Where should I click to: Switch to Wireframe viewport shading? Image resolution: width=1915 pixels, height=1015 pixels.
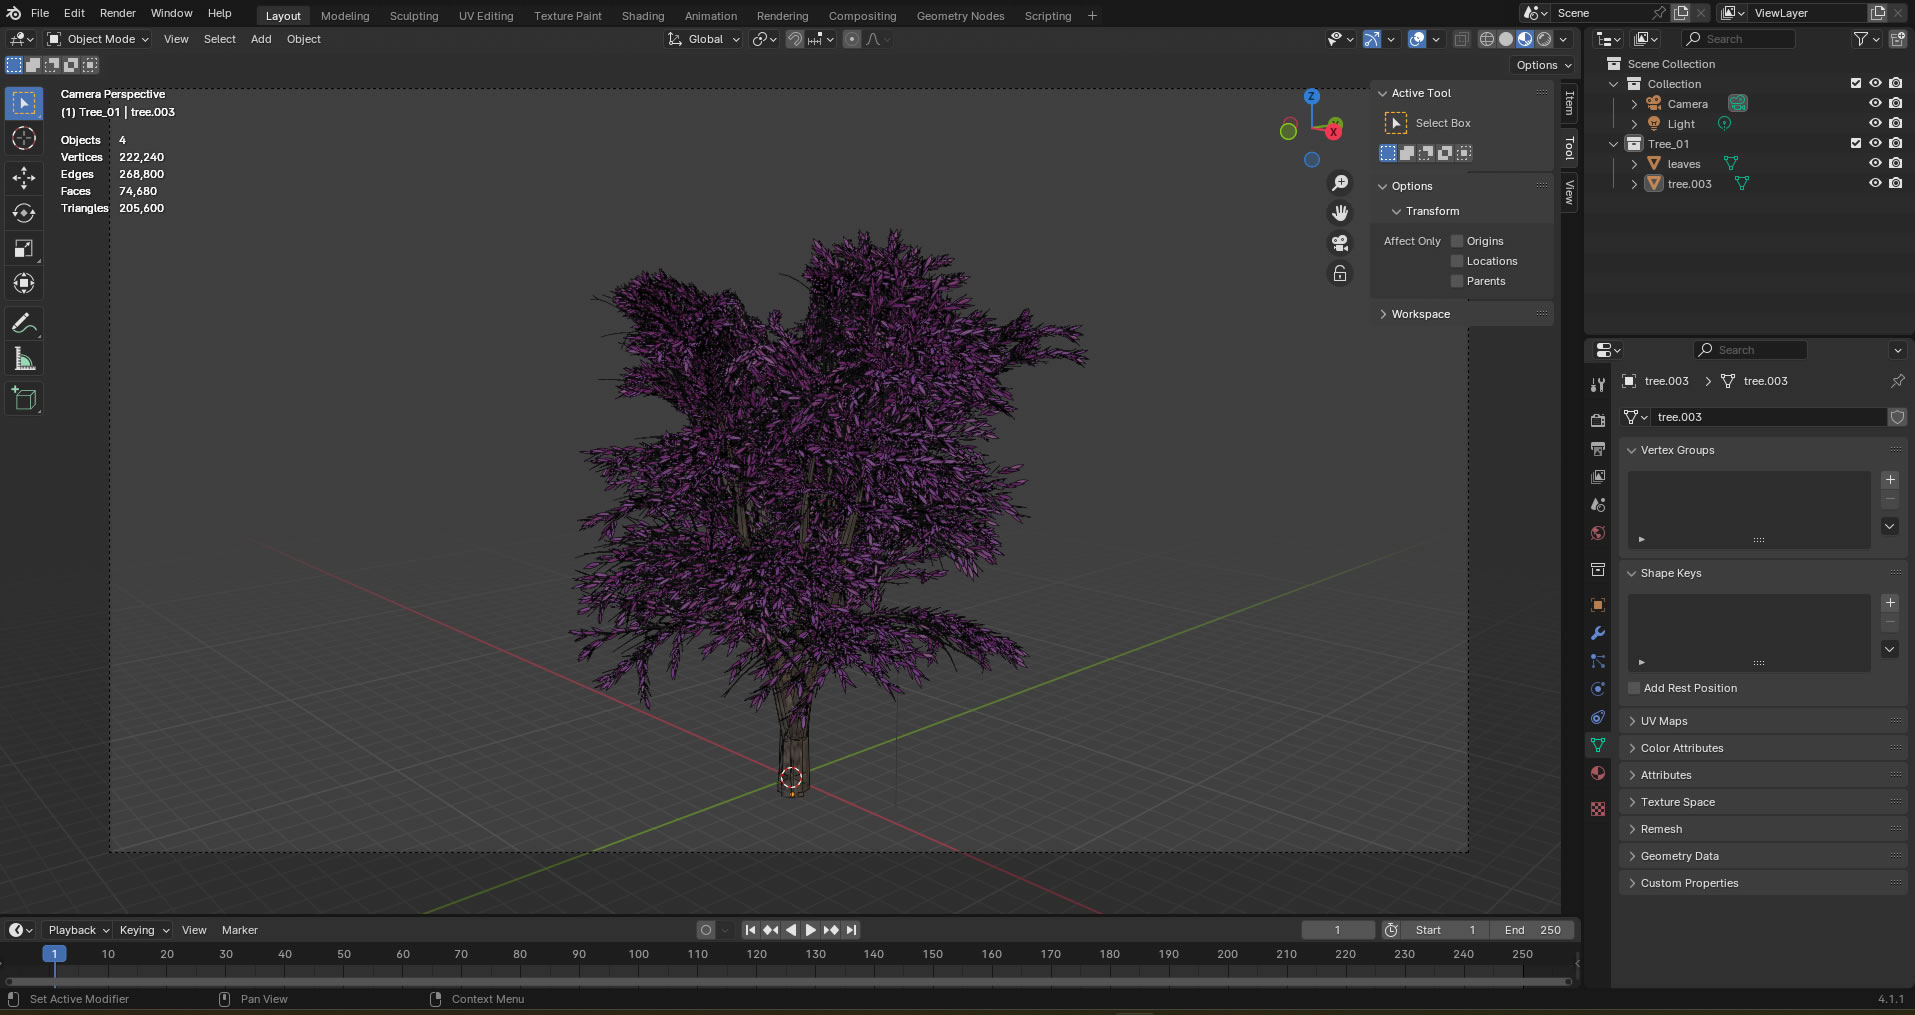click(1487, 39)
